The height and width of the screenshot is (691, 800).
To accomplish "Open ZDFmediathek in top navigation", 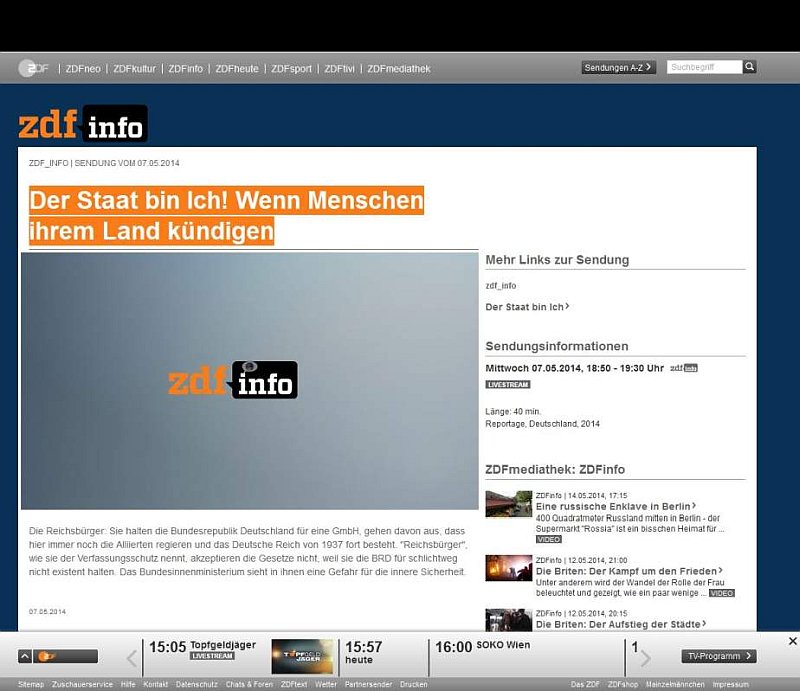I will 399,68.
